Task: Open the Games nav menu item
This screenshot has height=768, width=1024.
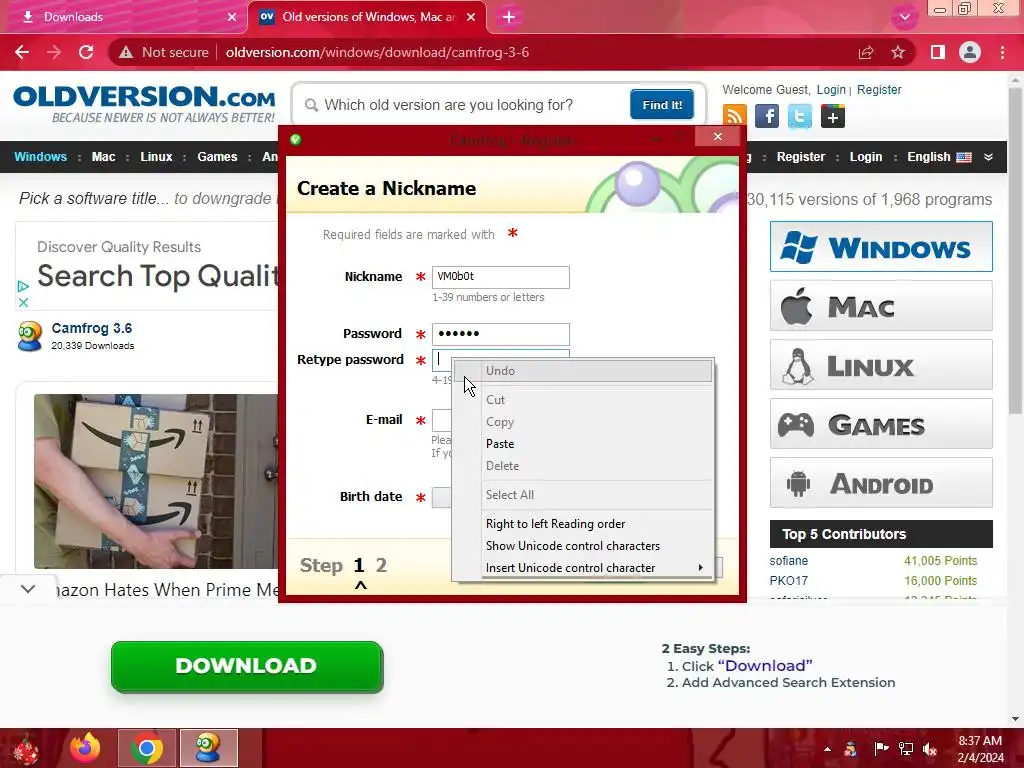Action: (217, 157)
